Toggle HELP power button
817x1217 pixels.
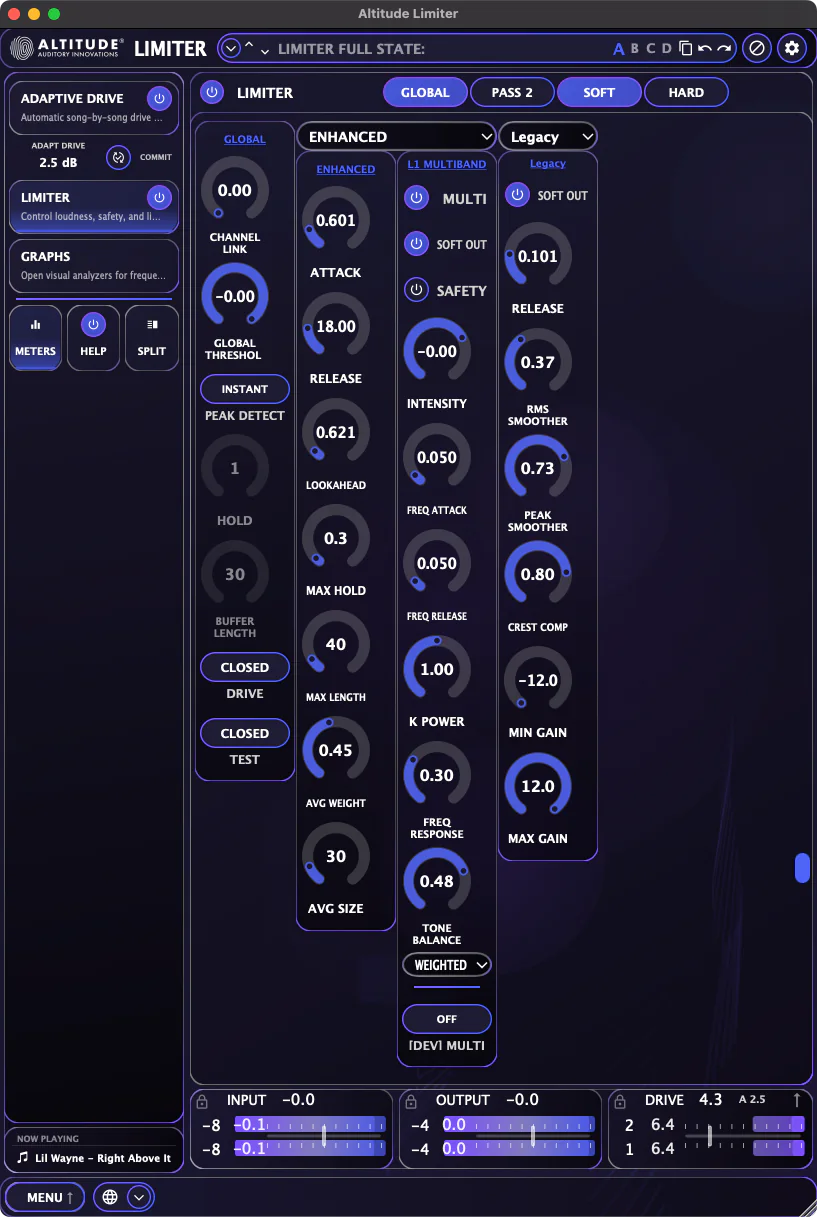93,324
